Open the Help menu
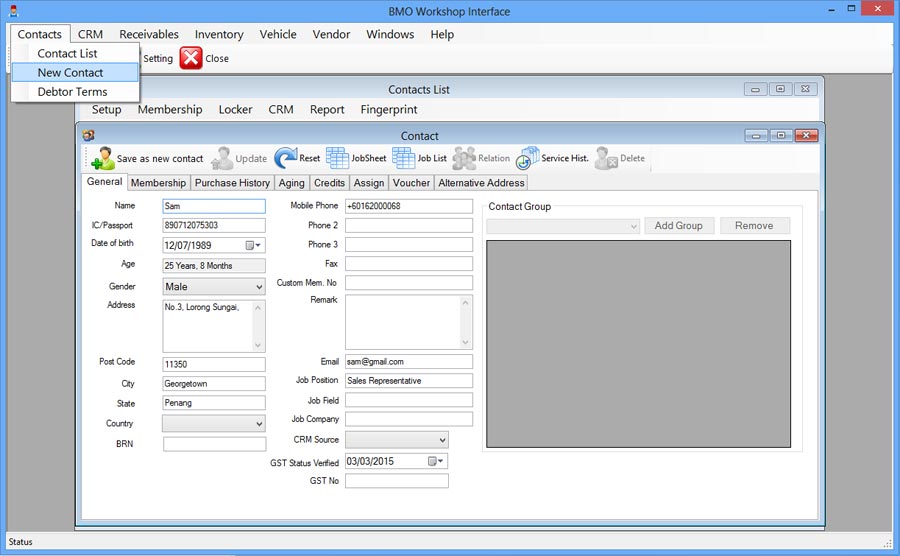Viewport: 900px width, 556px height. click(x=442, y=34)
